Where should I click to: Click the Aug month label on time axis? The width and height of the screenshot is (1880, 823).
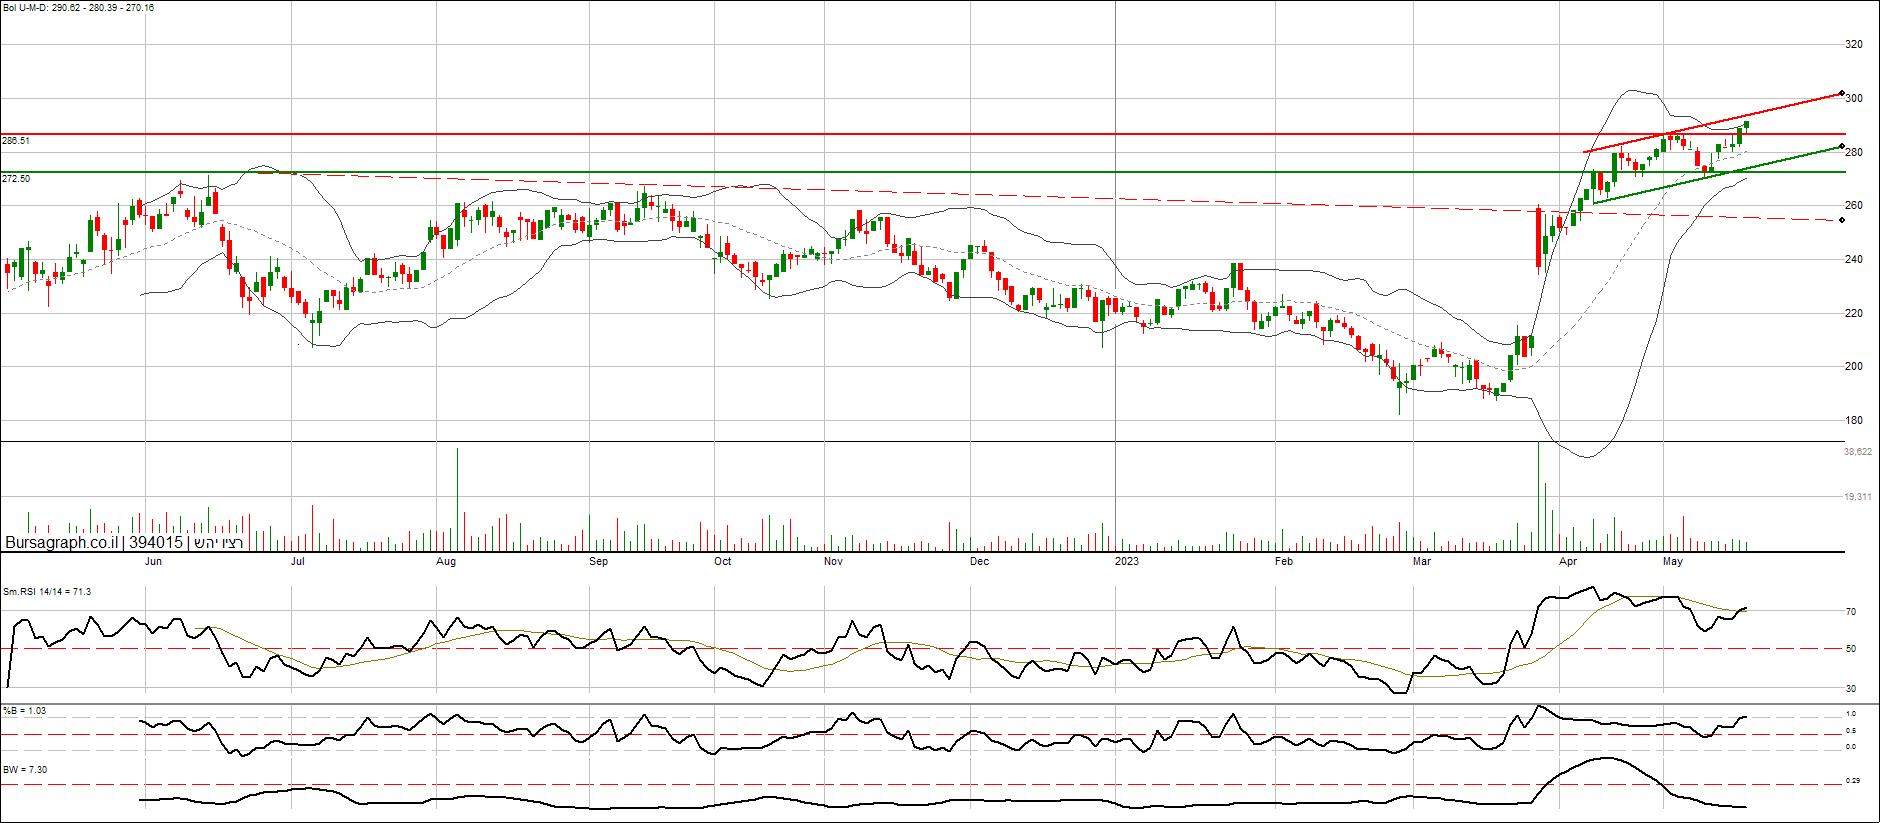446,562
